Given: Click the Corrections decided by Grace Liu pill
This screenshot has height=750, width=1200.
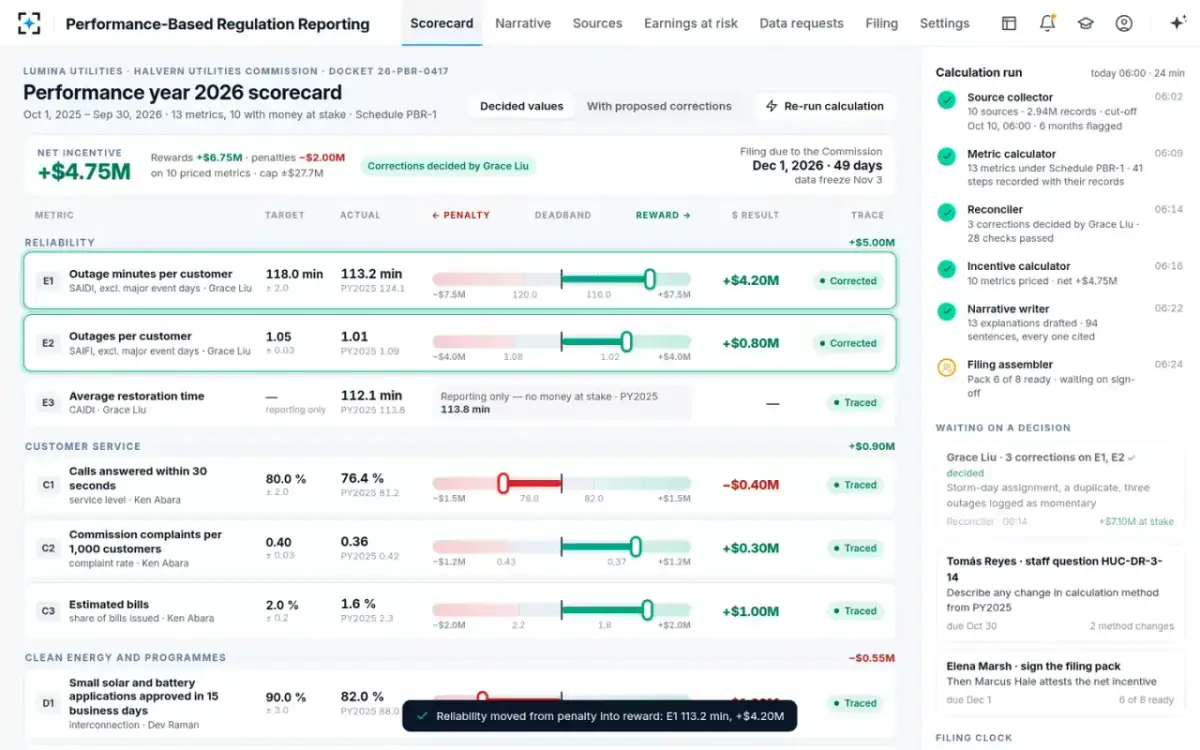Looking at the screenshot, I should click(x=448, y=166).
